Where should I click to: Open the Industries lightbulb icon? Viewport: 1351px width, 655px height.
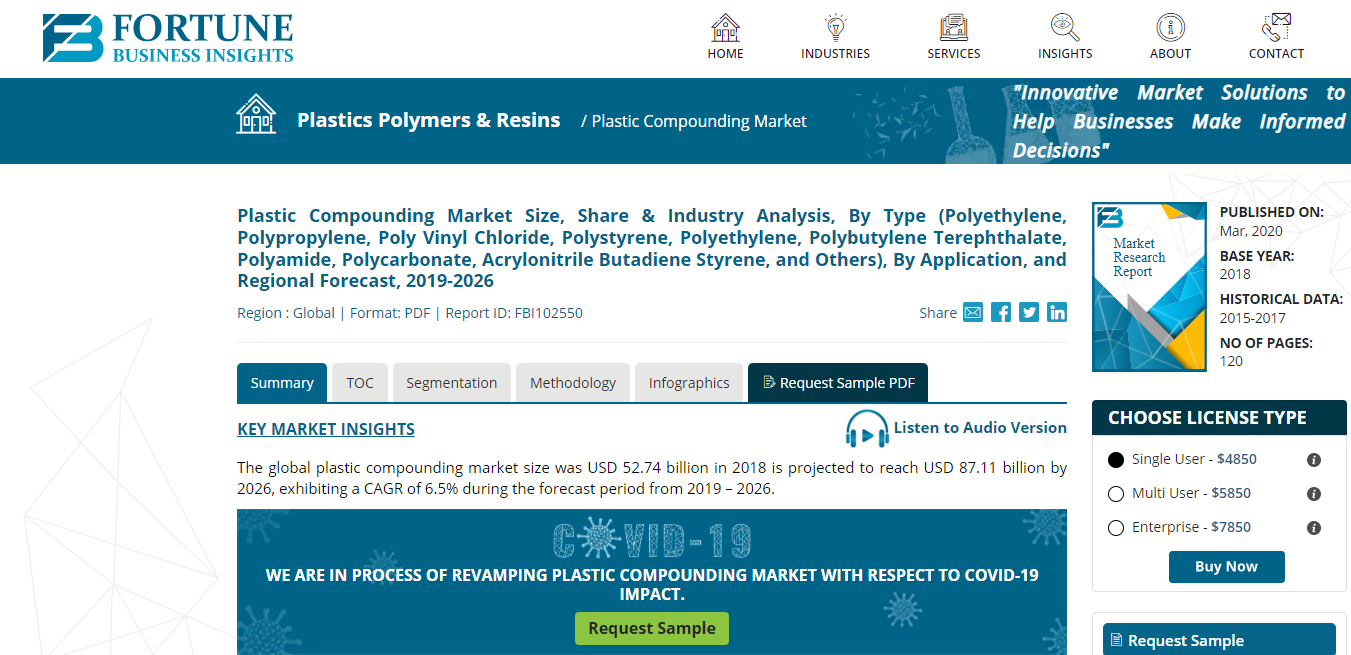click(x=835, y=27)
